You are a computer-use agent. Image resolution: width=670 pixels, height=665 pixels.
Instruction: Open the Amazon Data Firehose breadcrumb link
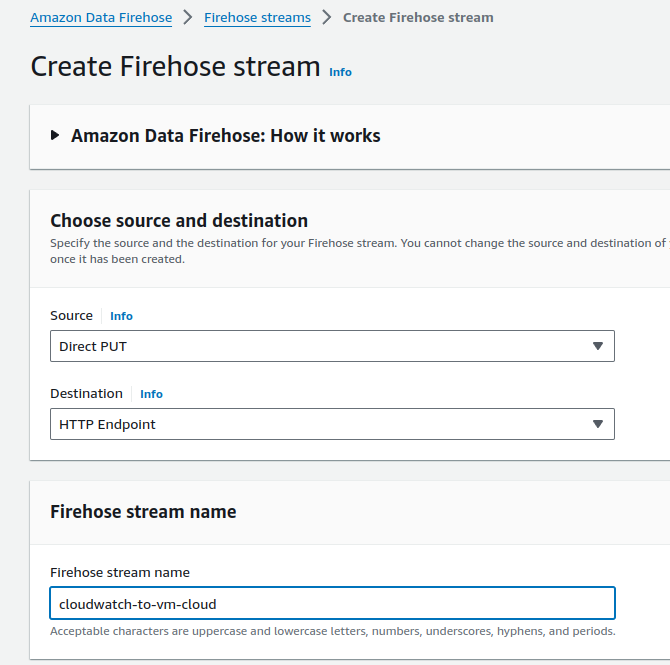[101, 18]
